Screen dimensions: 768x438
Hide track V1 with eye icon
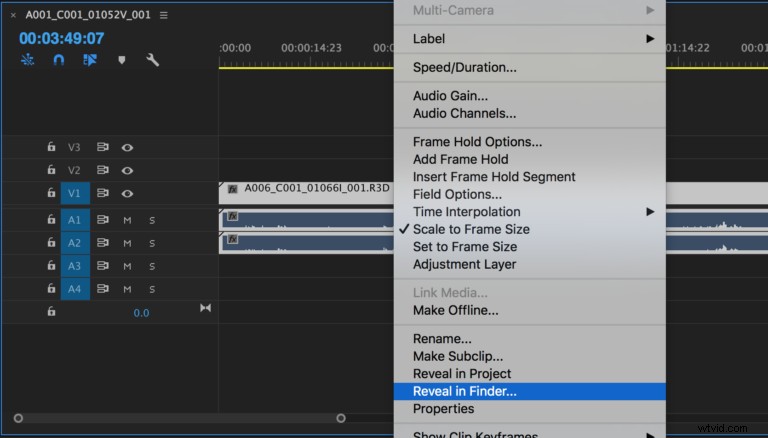click(127, 193)
